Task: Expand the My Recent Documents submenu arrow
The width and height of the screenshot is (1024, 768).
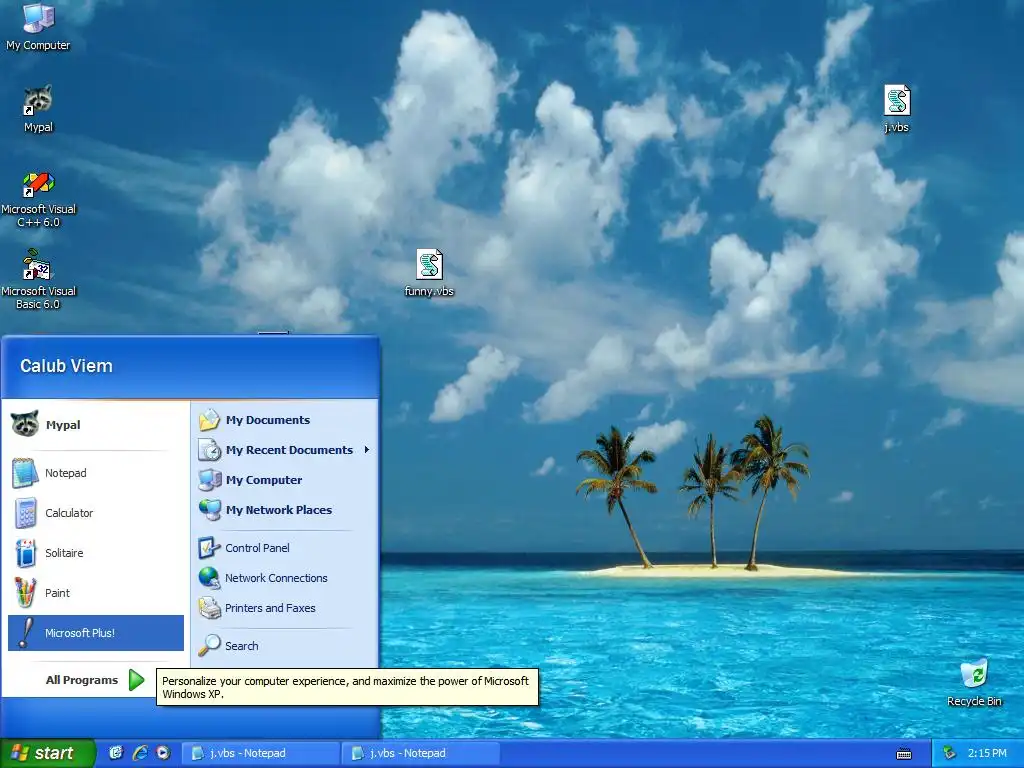Action: point(367,450)
